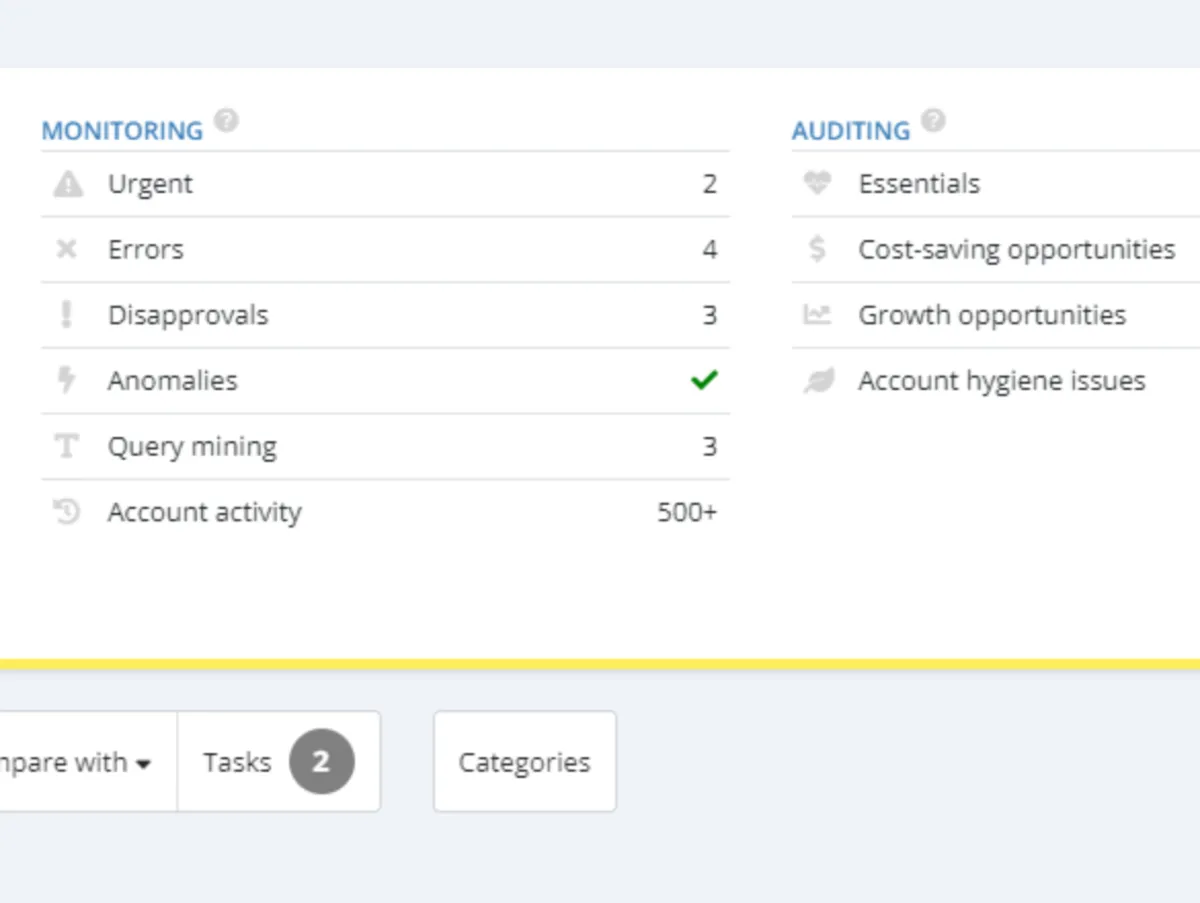This screenshot has width=1200, height=903.
Task: Click the Growth opportunities chart icon
Action: click(x=817, y=315)
